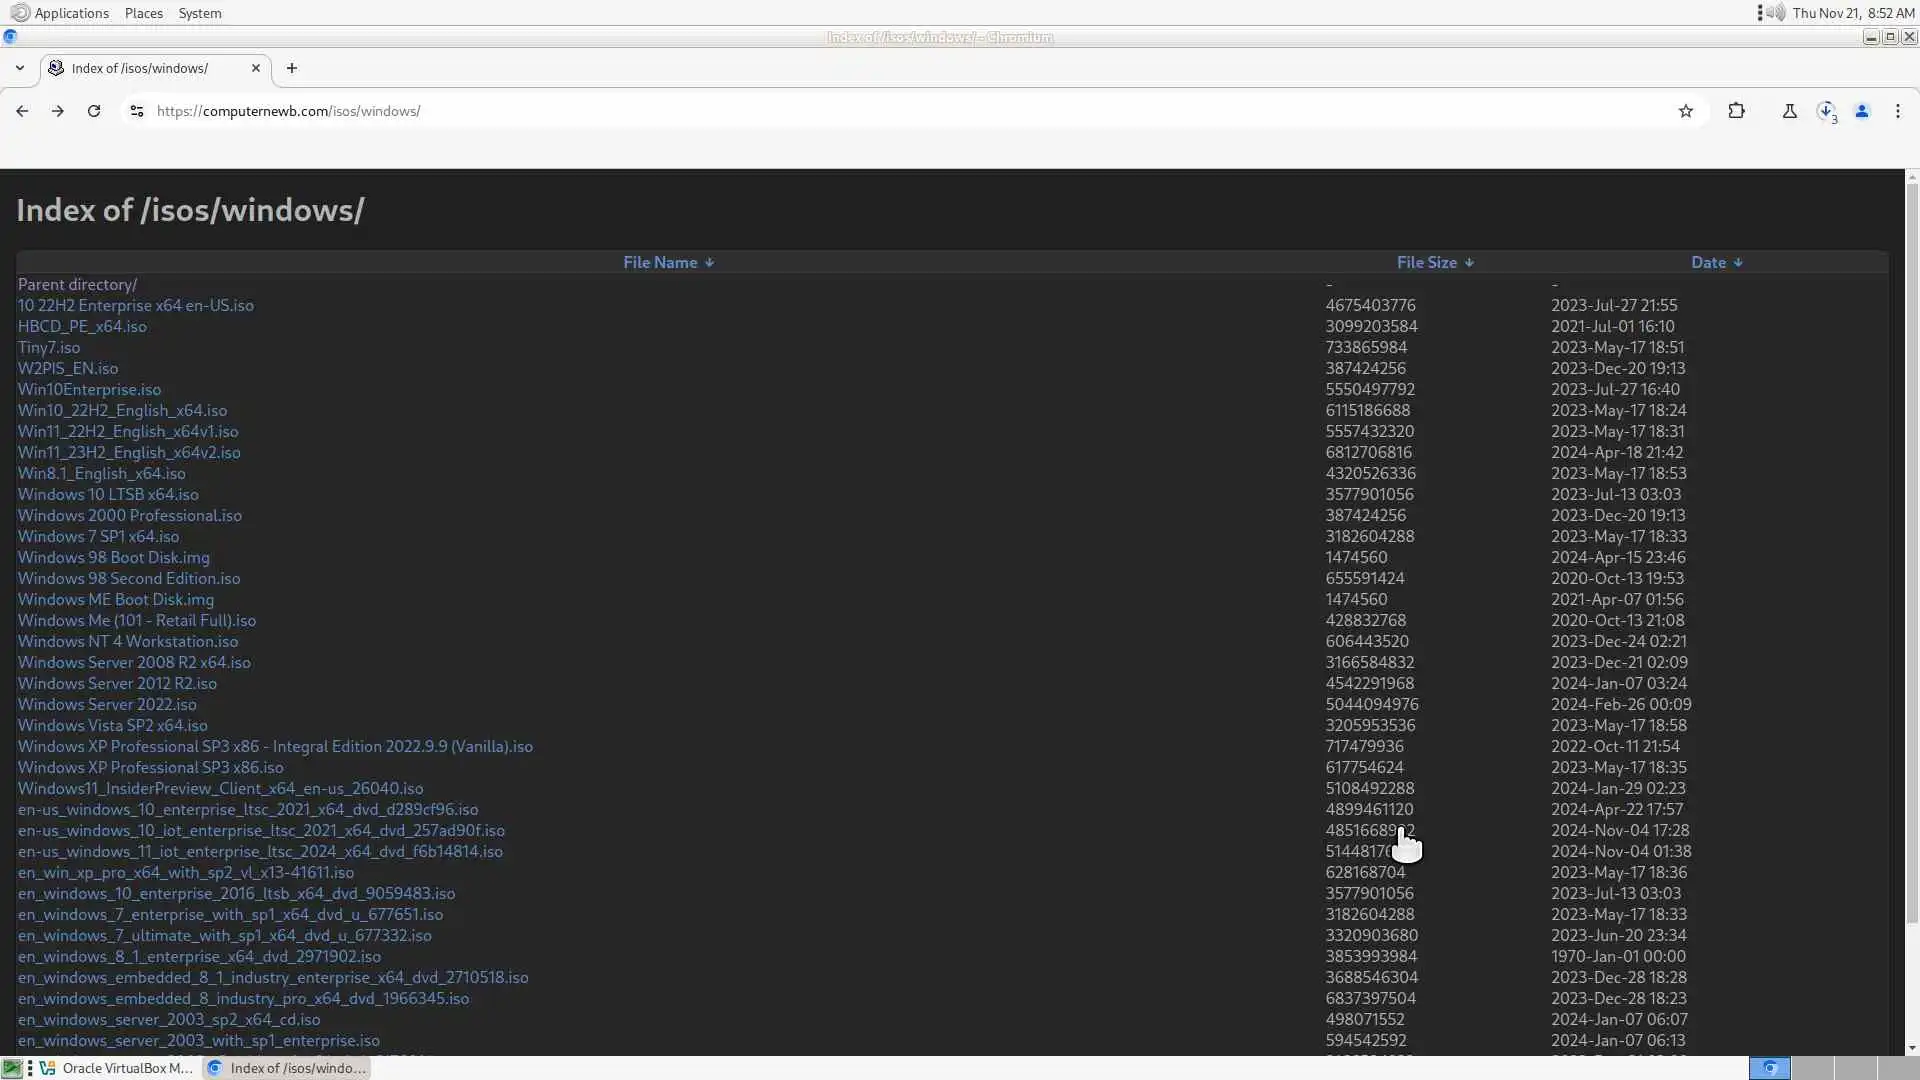
Task: Reload the current page
Action: point(94,111)
